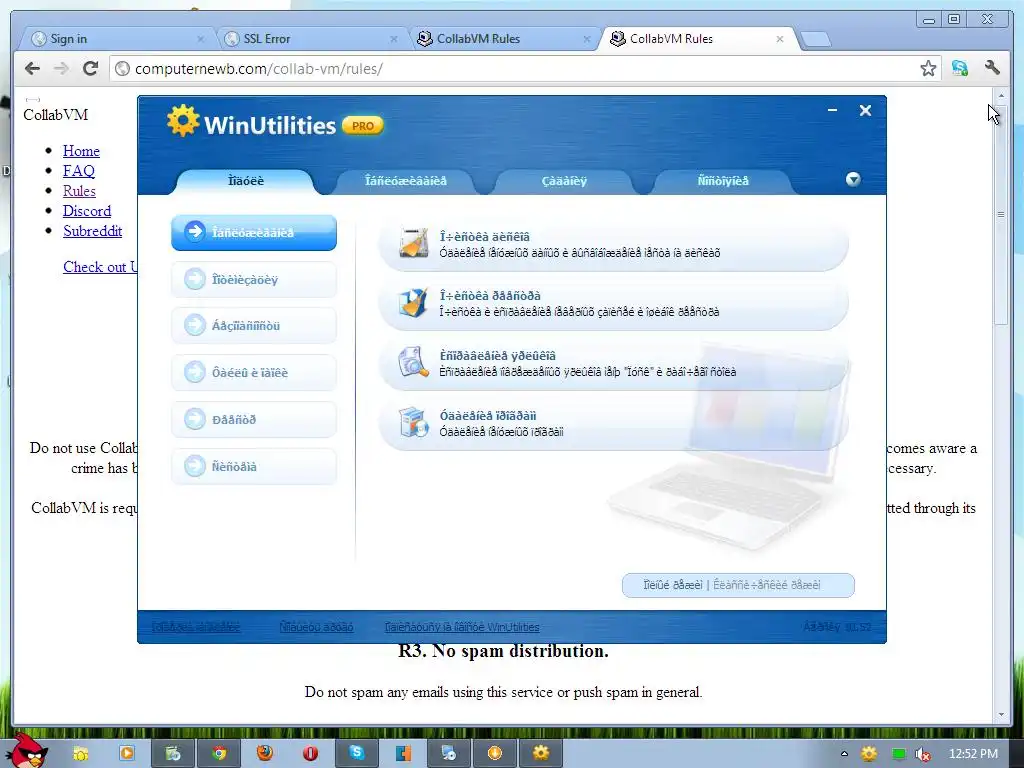Click the WinUtilities gear in system tray

869,754
